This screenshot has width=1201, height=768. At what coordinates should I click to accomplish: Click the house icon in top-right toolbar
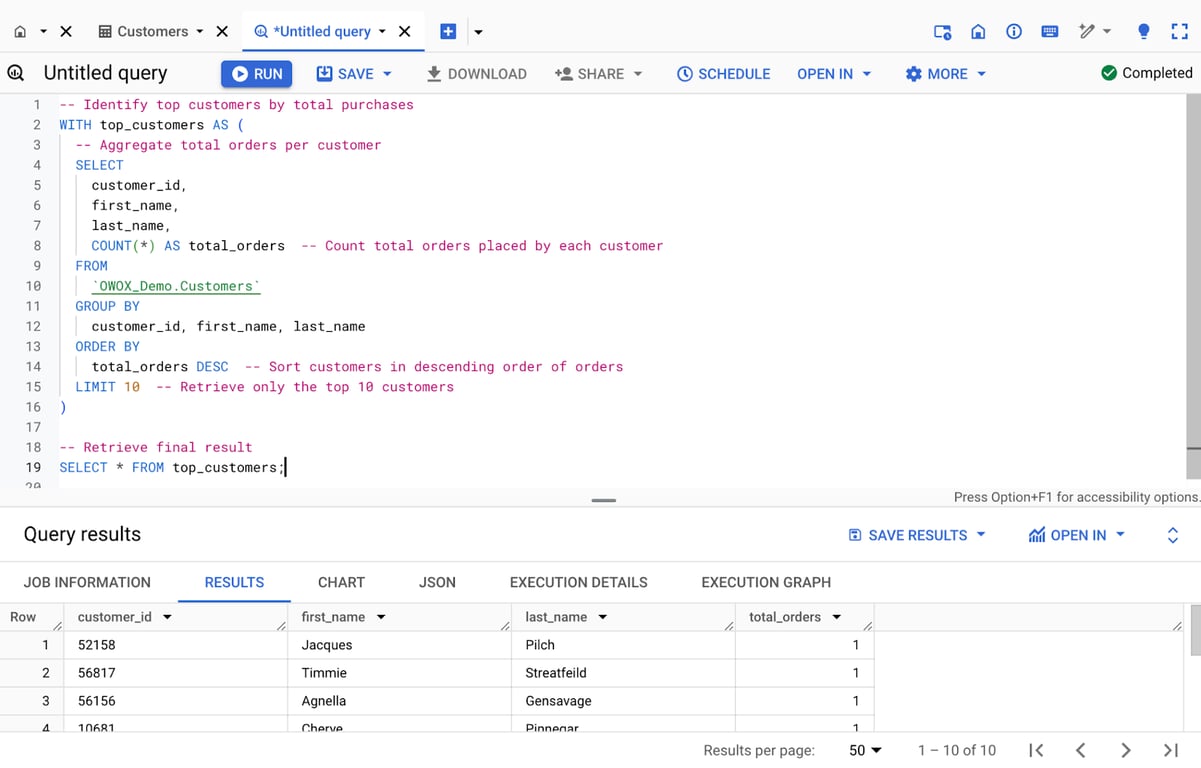pos(978,32)
